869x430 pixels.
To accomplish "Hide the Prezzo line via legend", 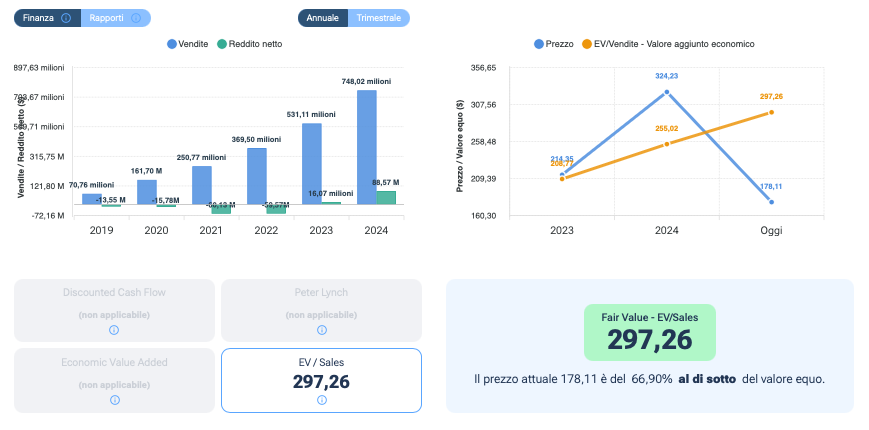I will tap(553, 44).
